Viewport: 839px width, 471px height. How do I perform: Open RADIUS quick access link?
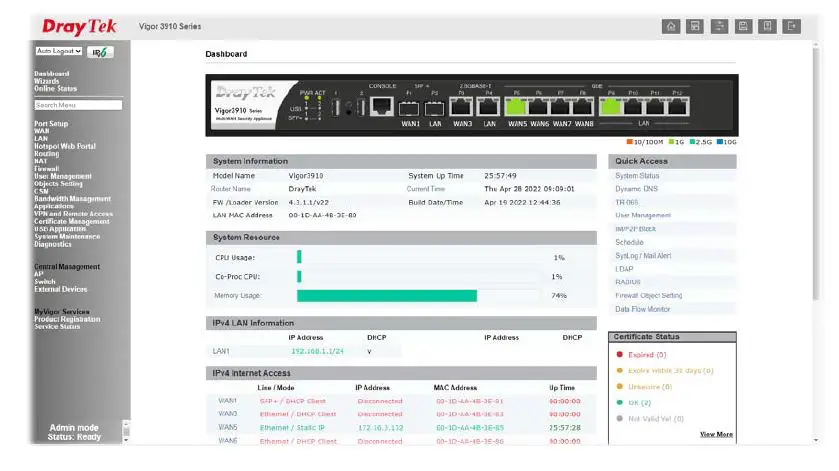(x=628, y=282)
